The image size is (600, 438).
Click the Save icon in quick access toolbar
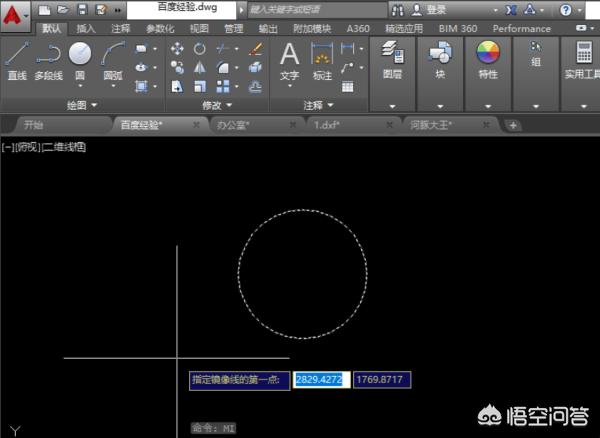(x=83, y=9)
